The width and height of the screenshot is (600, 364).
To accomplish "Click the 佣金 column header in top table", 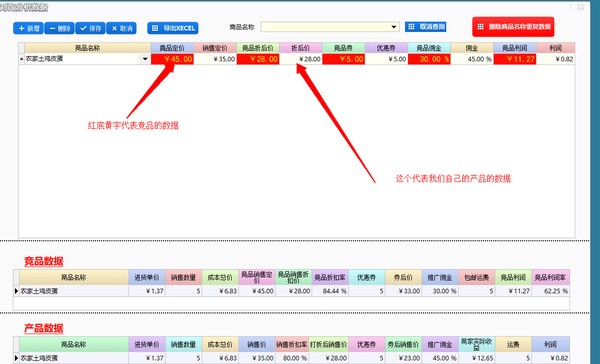I will pos(472,48).
